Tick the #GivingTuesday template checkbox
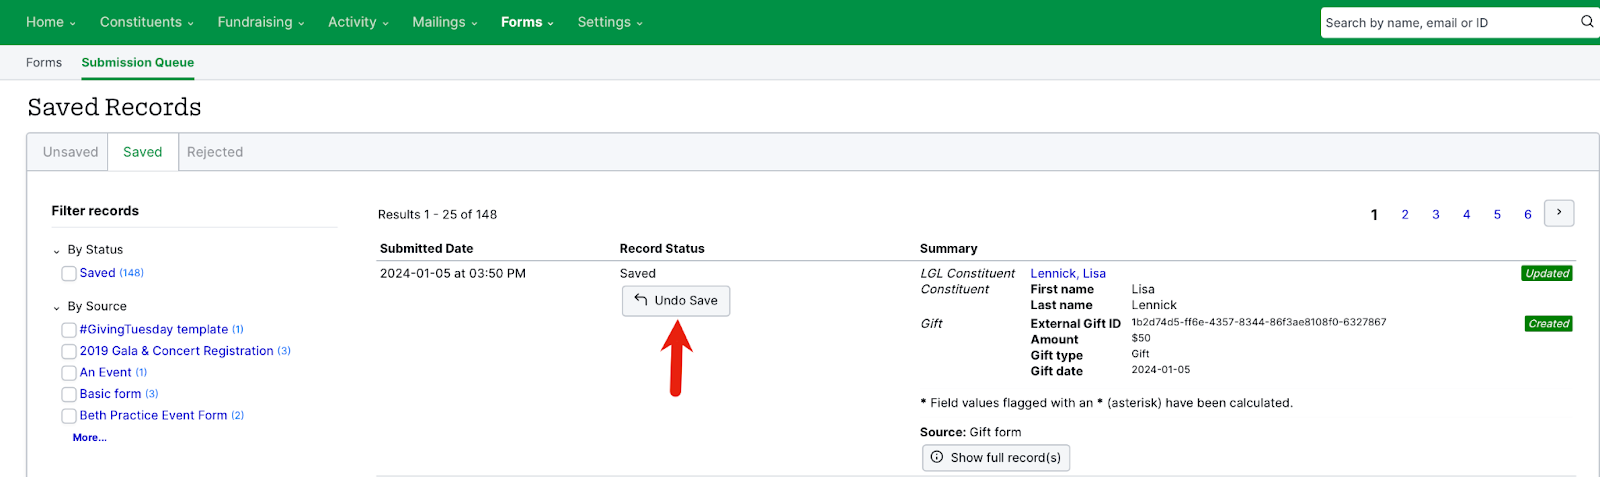This screenshot has width=1600, height=477. click(69, 330)
